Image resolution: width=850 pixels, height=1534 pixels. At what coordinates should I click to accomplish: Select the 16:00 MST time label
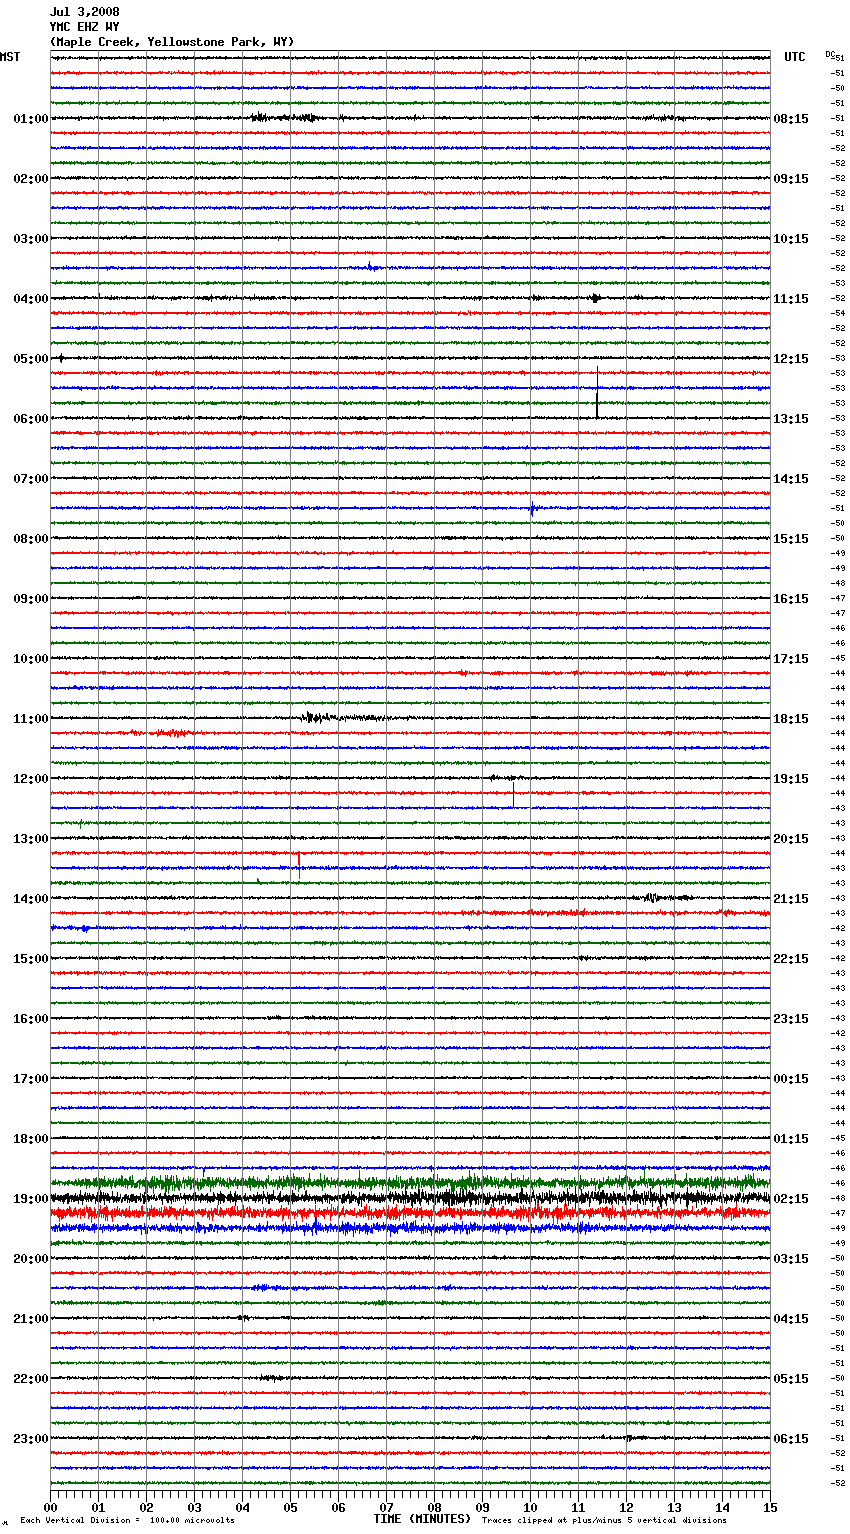coord(31,1019)
